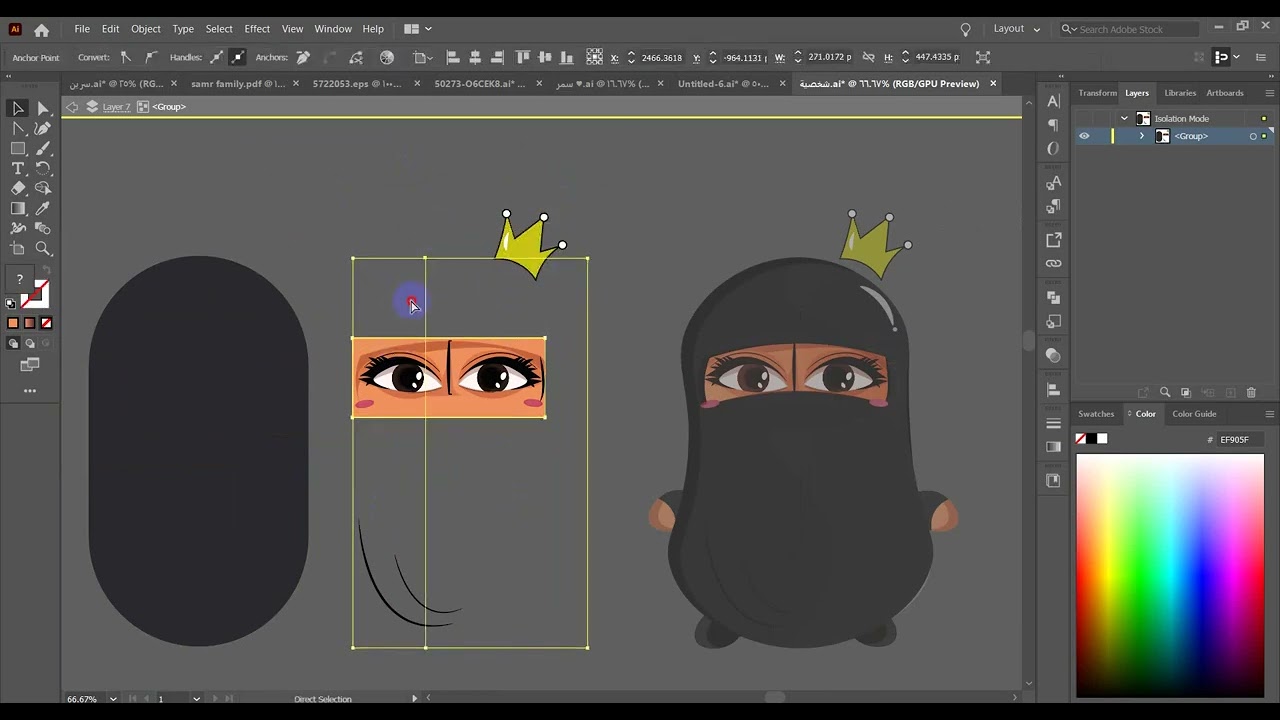Toggle Draw Behind mode

(x=29, y=343)
